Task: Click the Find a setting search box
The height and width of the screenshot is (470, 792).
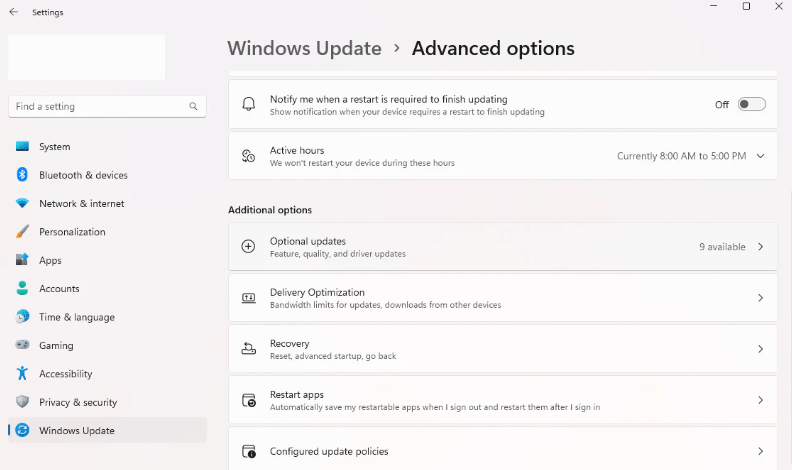Action: [x=107, y=106]
